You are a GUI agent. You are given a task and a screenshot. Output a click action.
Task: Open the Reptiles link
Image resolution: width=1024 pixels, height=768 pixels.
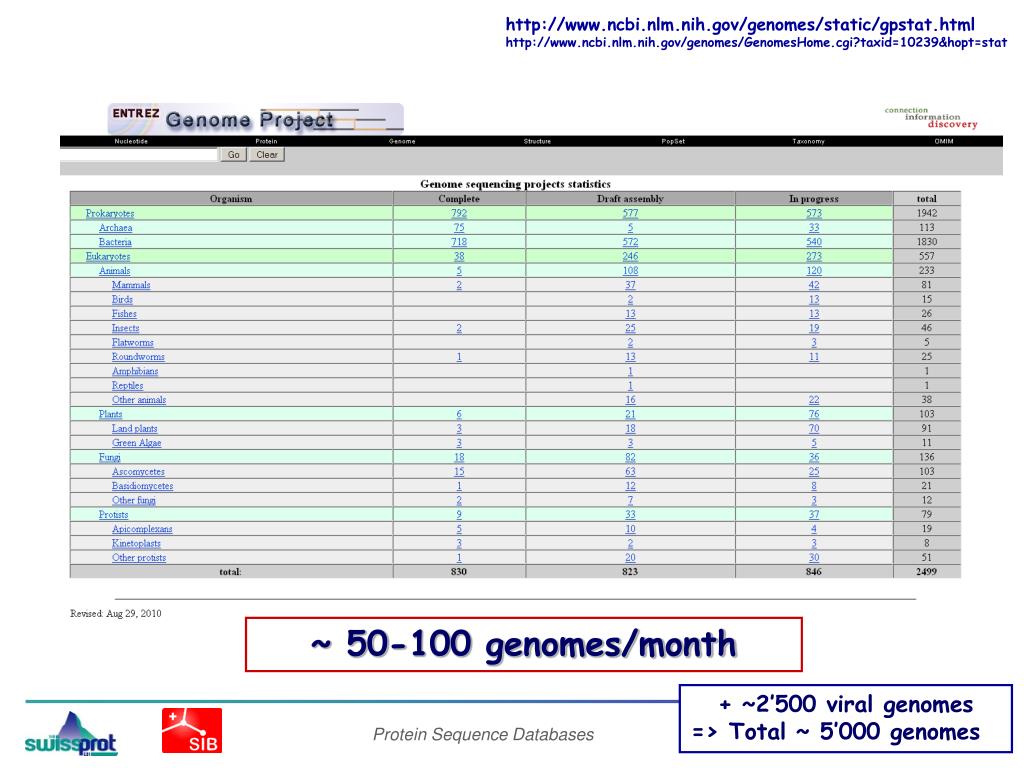pyautogui.click(x=127, y=386)
